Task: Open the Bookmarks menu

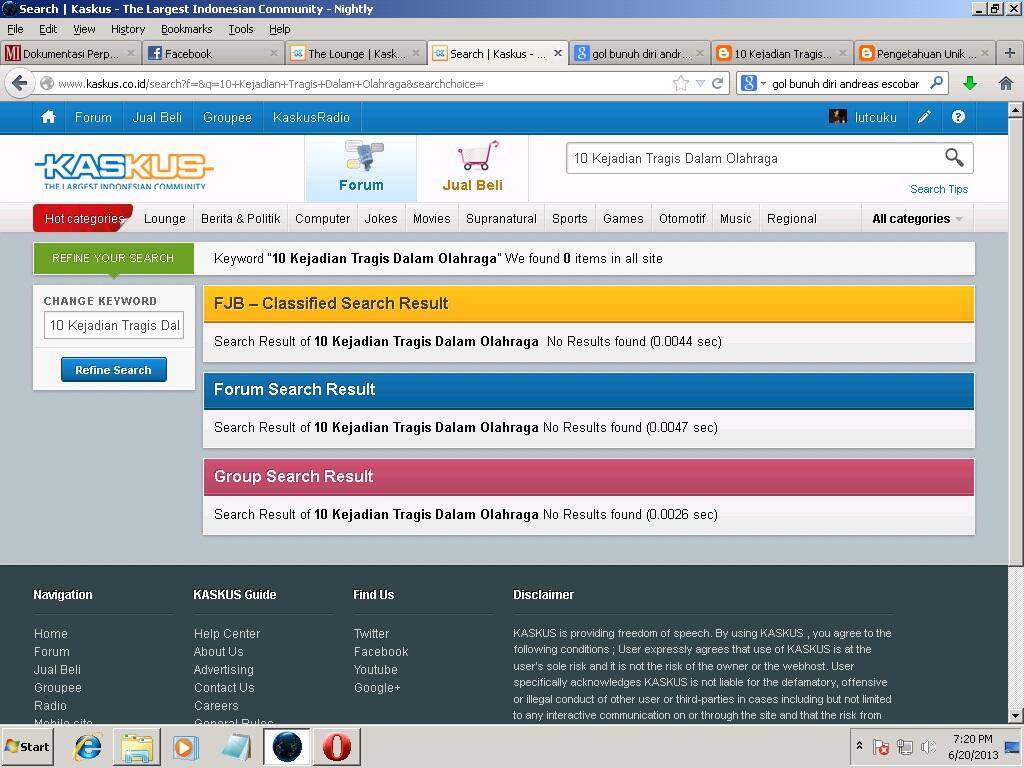Action: point(186,29)
